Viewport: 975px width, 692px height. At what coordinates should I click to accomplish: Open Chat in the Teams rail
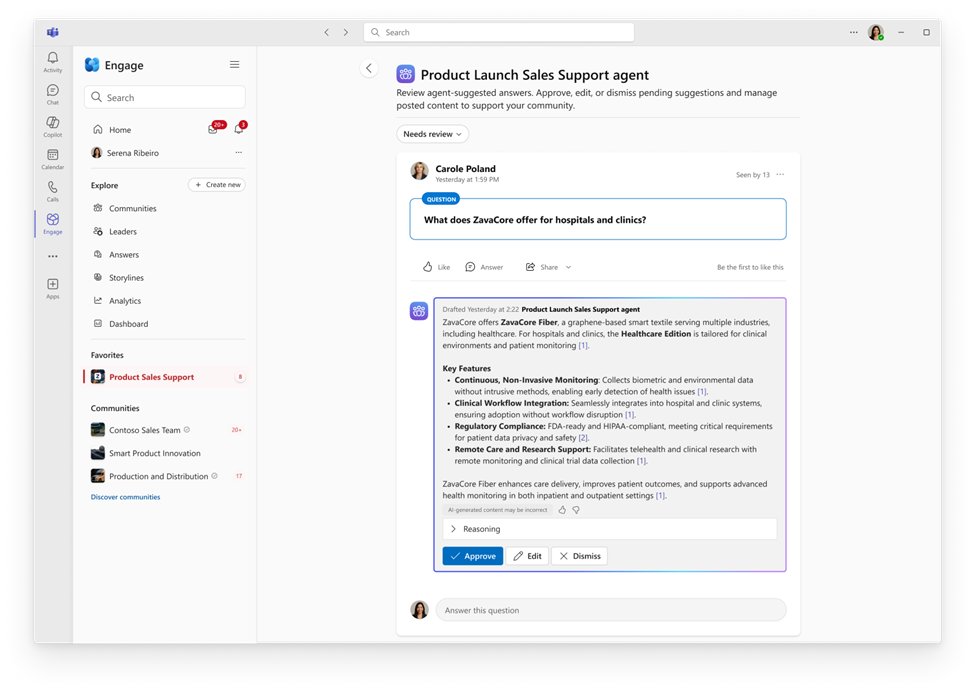tap(53, 94)
